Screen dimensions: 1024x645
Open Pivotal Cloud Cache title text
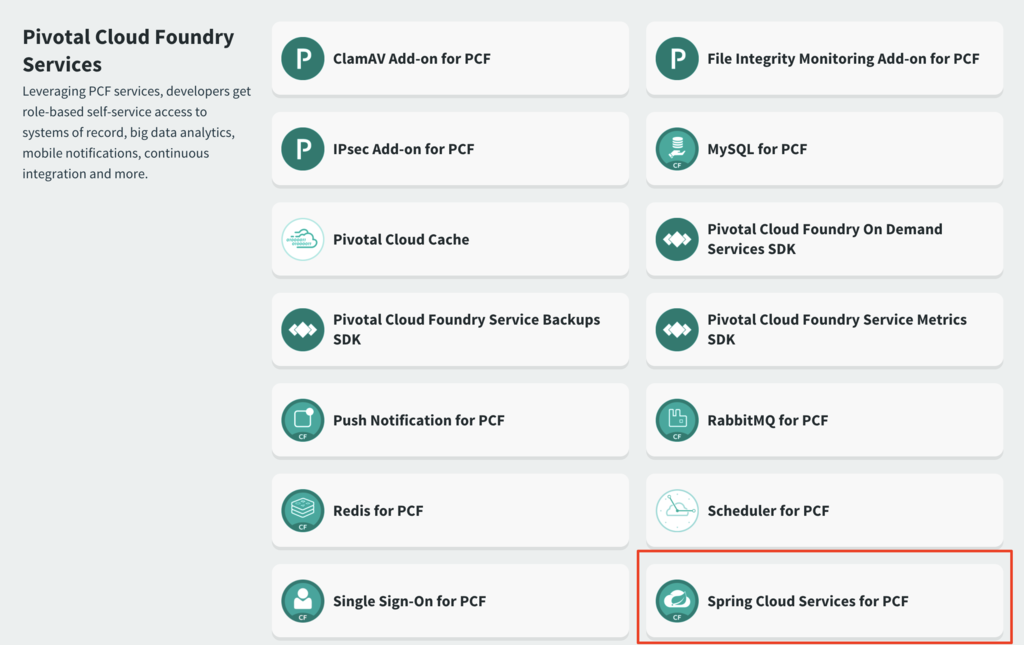point(400,240)
